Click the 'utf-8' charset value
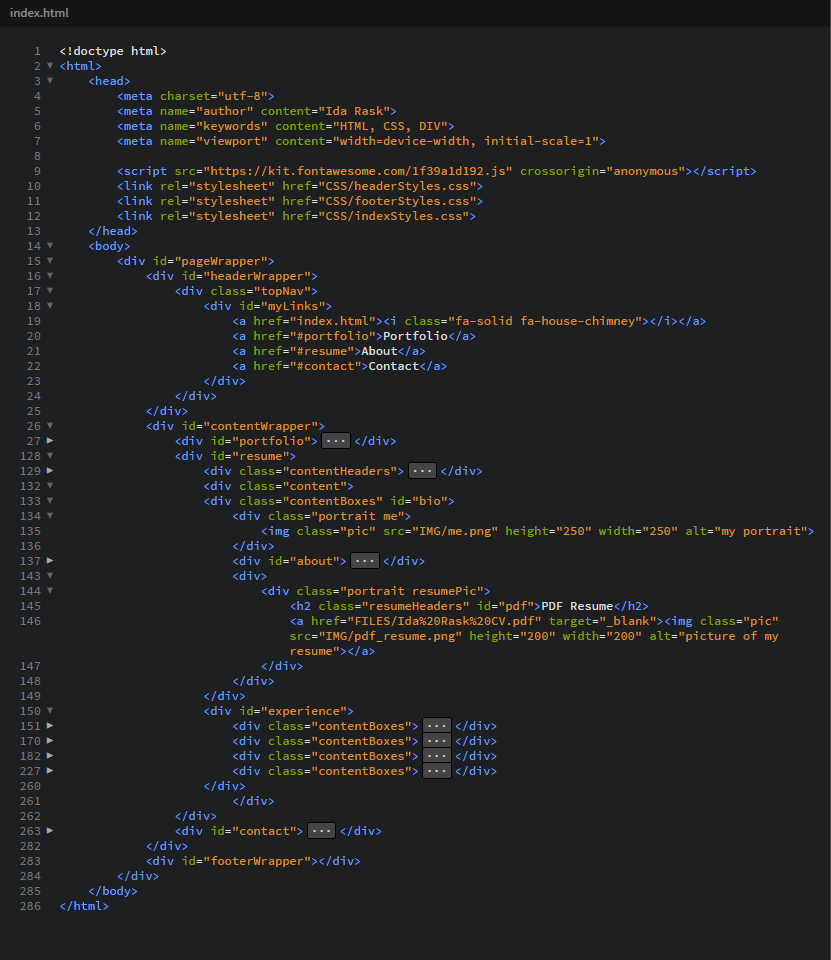Viewport: 831px width, 960px height. tap(243, 96)
